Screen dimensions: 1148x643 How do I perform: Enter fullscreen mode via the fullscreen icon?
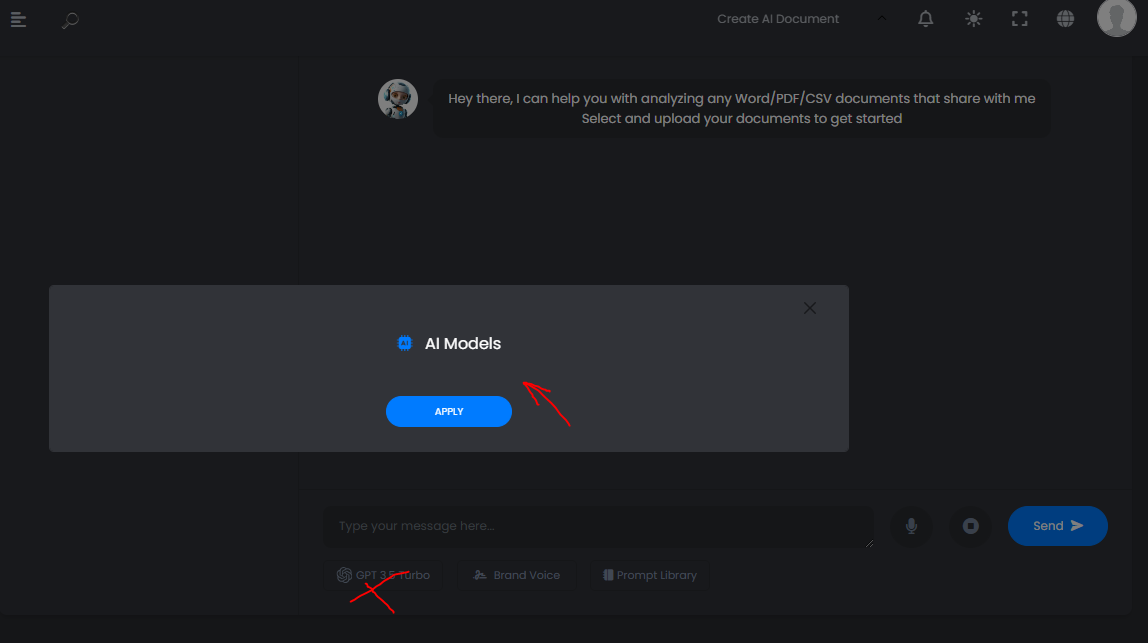(1019, 19)
